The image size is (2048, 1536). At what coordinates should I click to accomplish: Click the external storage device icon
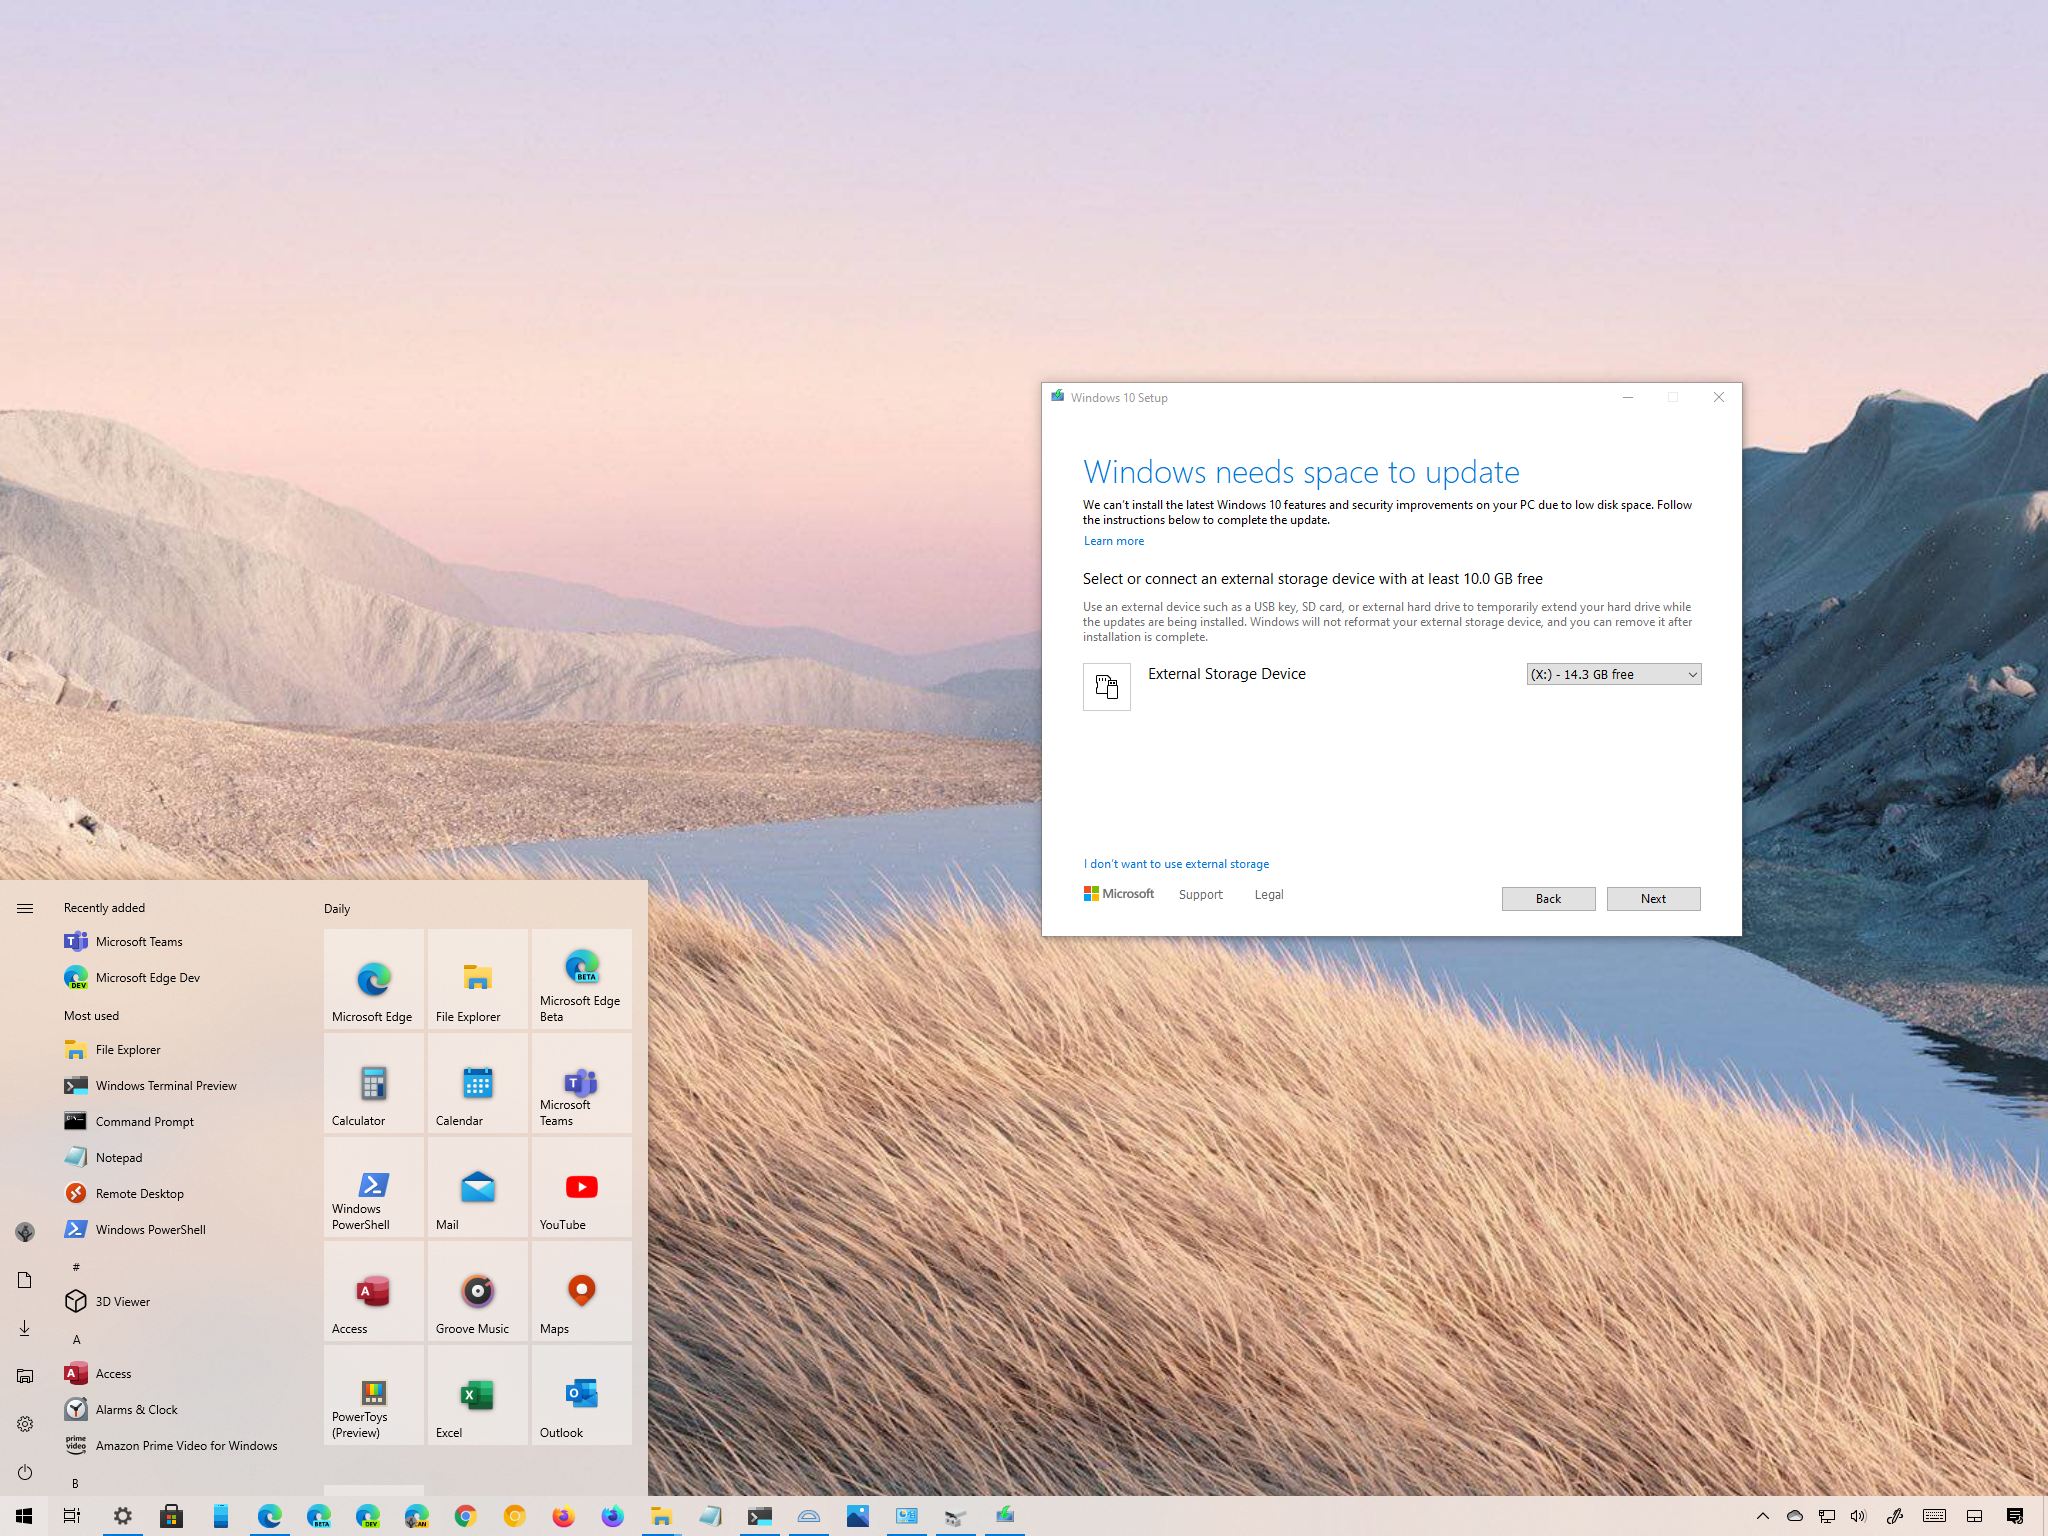tap(1106, 687)
